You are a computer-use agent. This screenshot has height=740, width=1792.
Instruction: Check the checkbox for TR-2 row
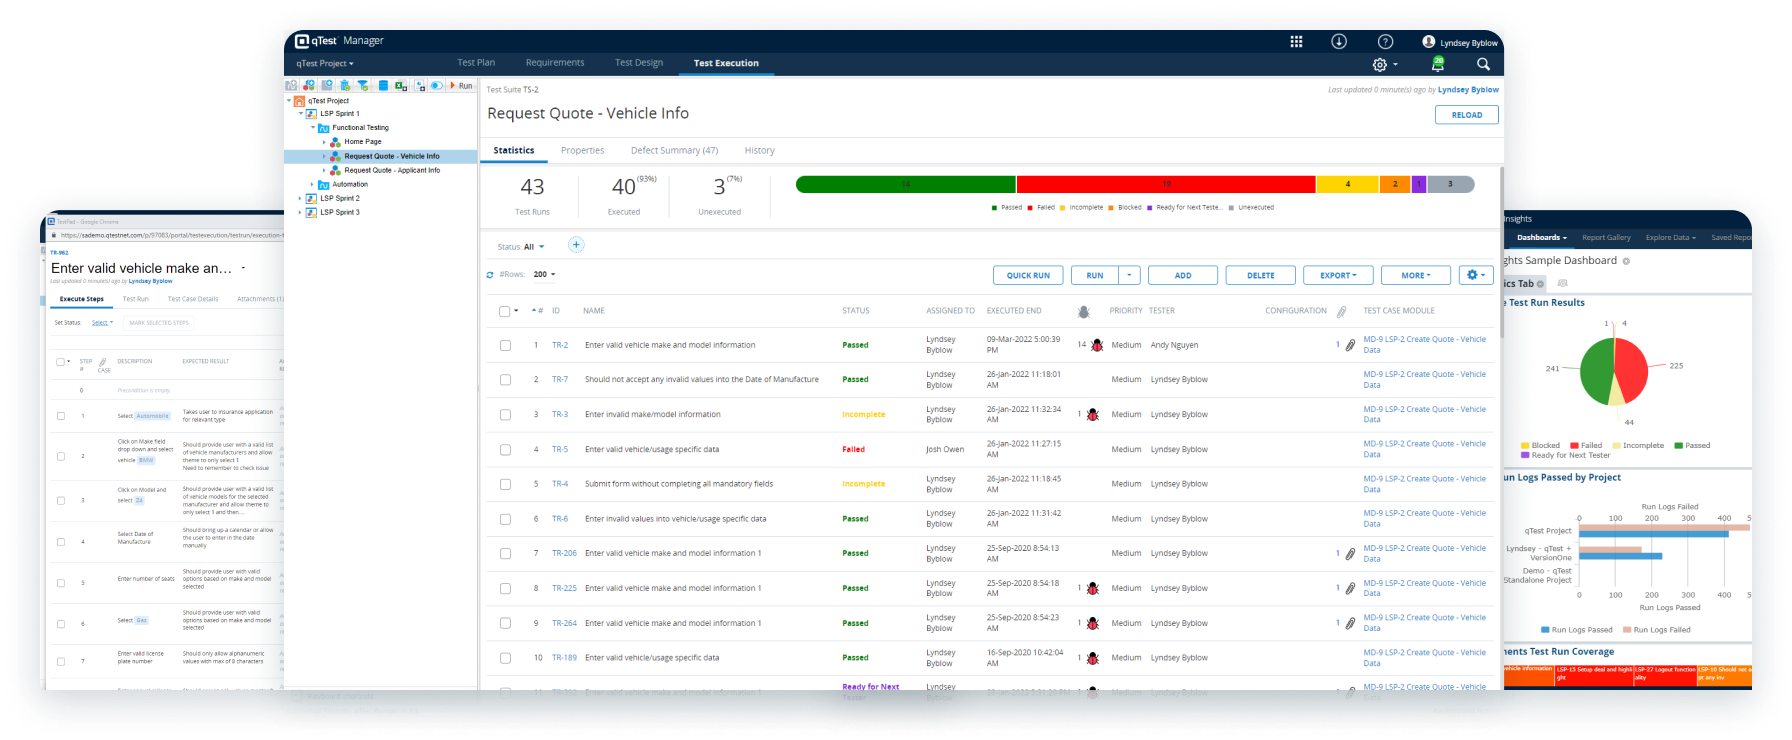(x=505, y=345)
